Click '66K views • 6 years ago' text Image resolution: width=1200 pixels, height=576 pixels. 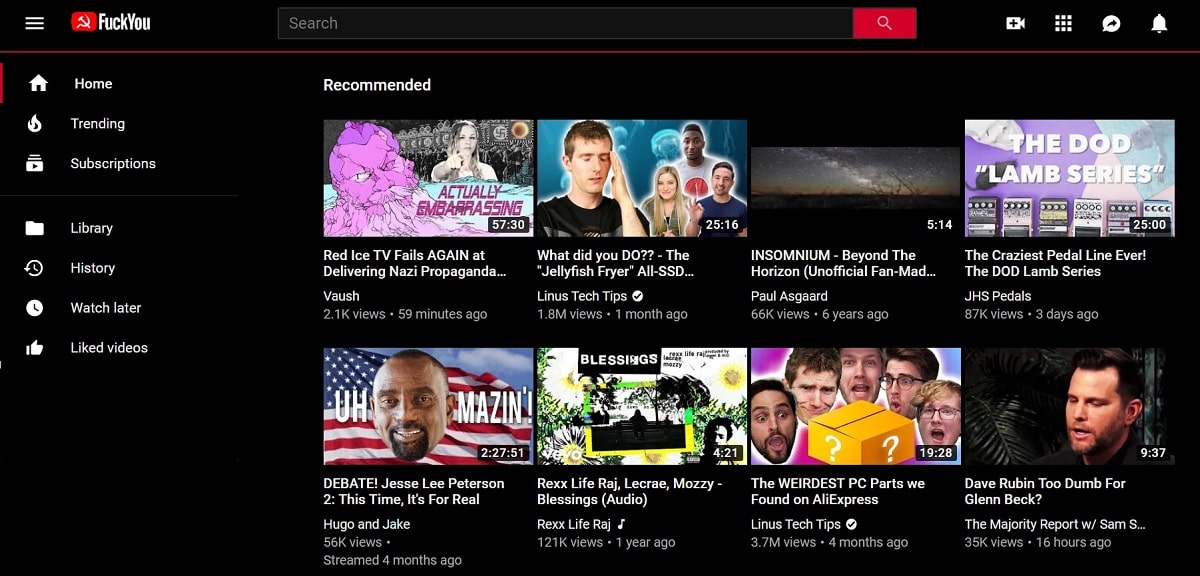[820, 314]
